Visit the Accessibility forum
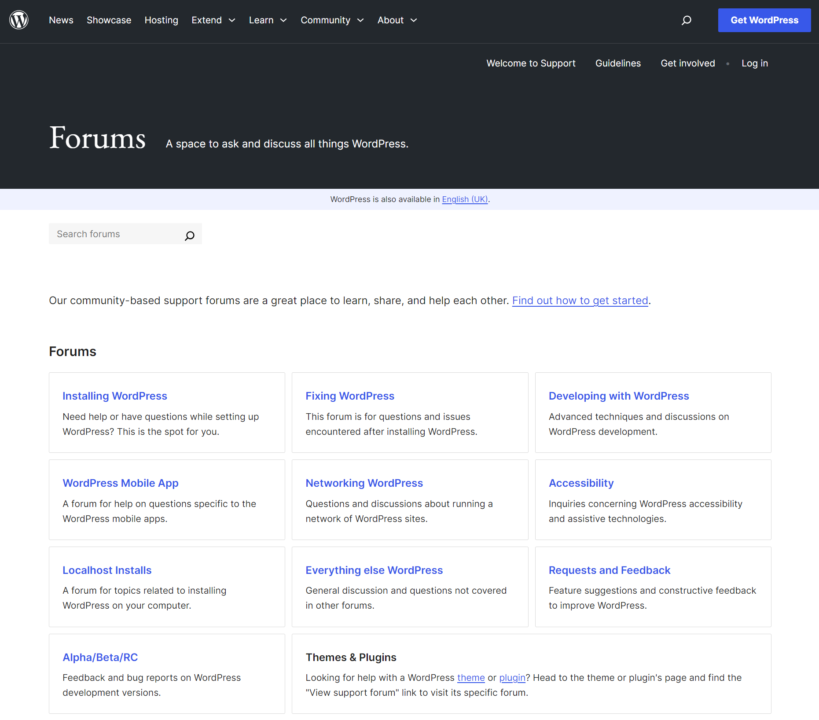Image resolution: width=819 pixels, height=720 pixels. (581, 483)
